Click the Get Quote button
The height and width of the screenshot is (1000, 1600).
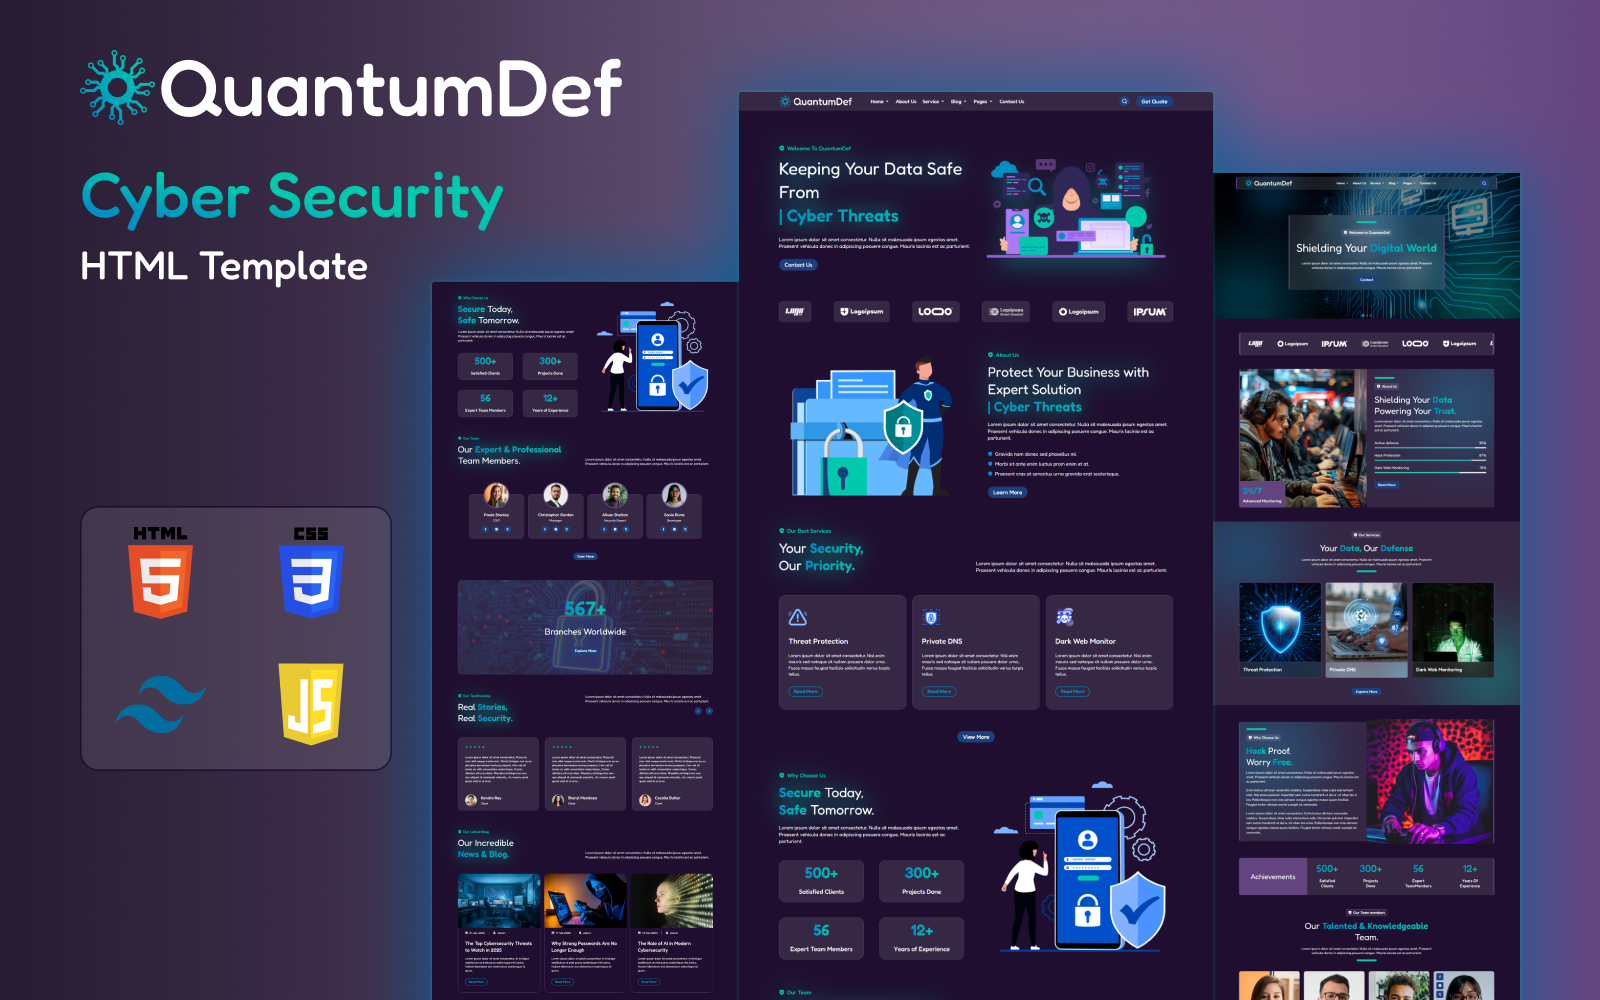[1154, 101]
